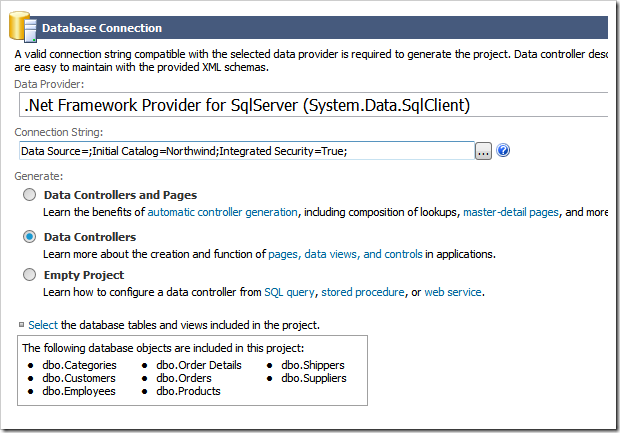Click dbo.Order Details list entry
The image size is (620, 433).
[198, 365]
